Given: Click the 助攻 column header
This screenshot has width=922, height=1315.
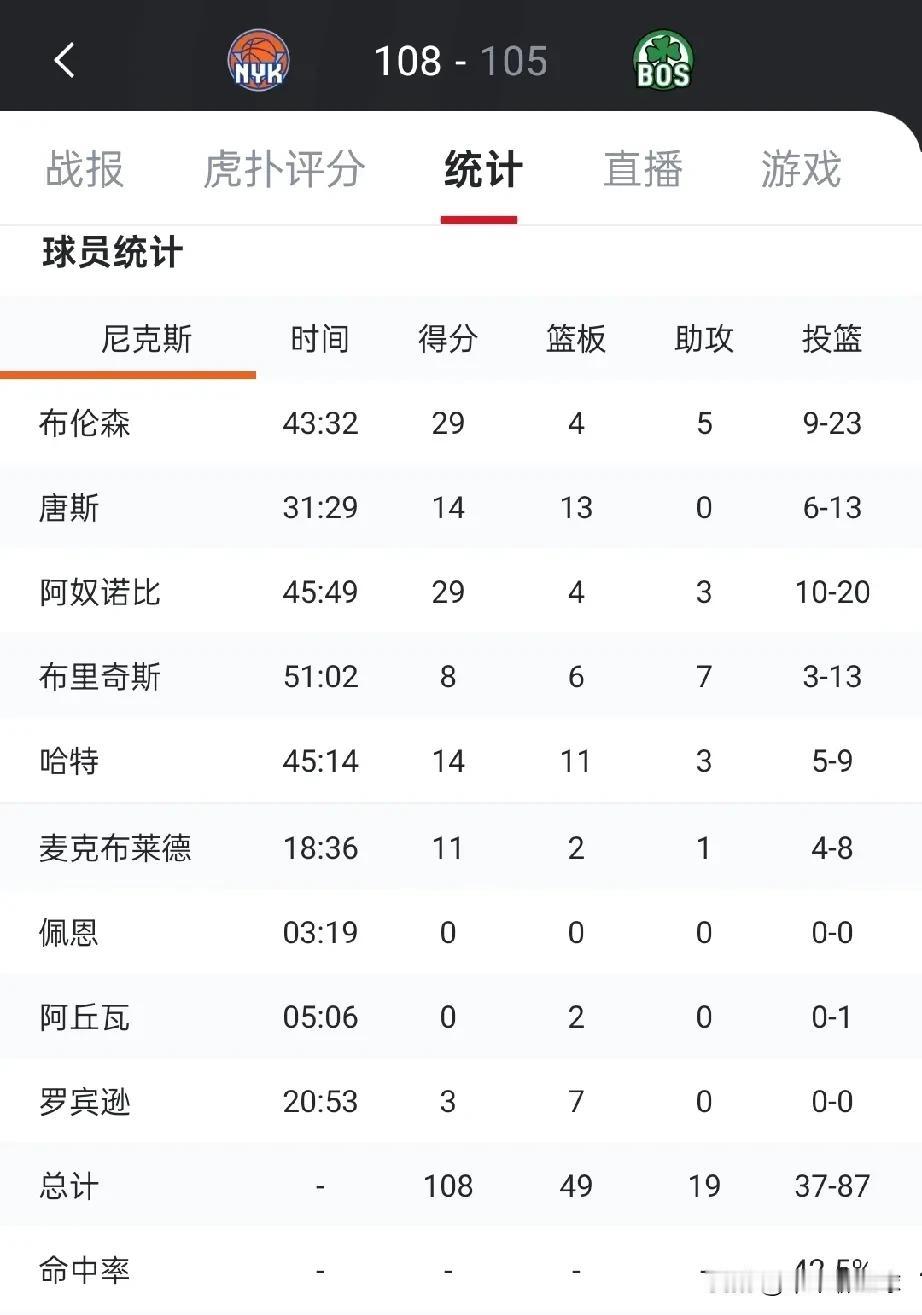Looking at the screenshot, I should 704,340.
